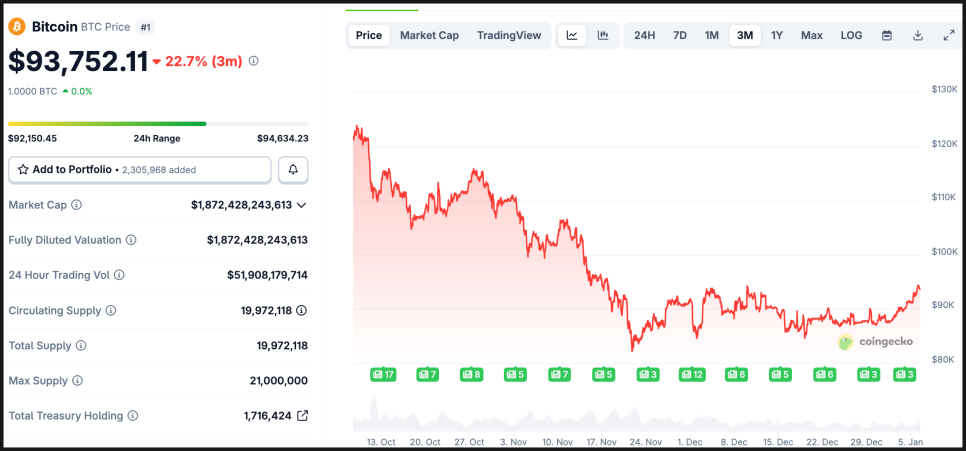This screenshot has width=966, height=451.
Task: Select the 24H time range
Action: [644, 36]
